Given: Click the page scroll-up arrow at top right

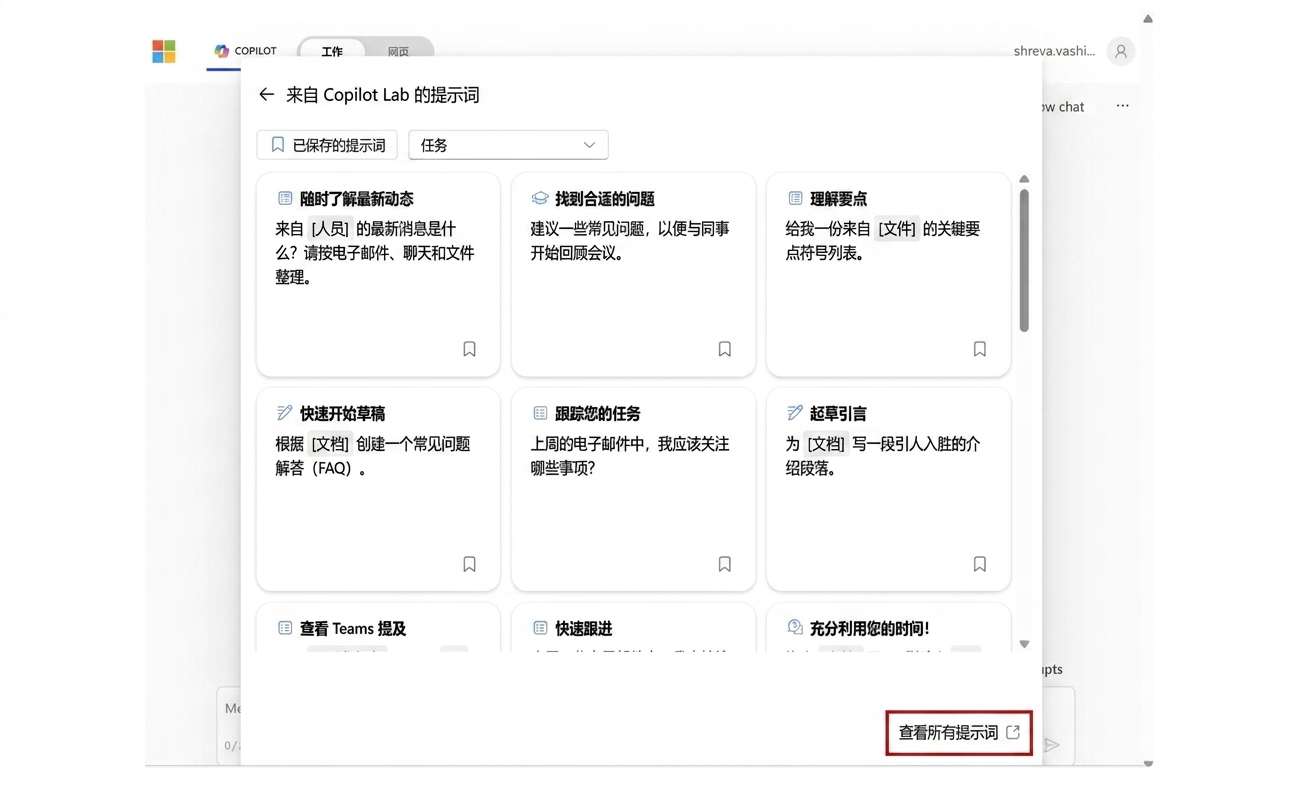Looking at the screenshot, I should [1148, 18].
